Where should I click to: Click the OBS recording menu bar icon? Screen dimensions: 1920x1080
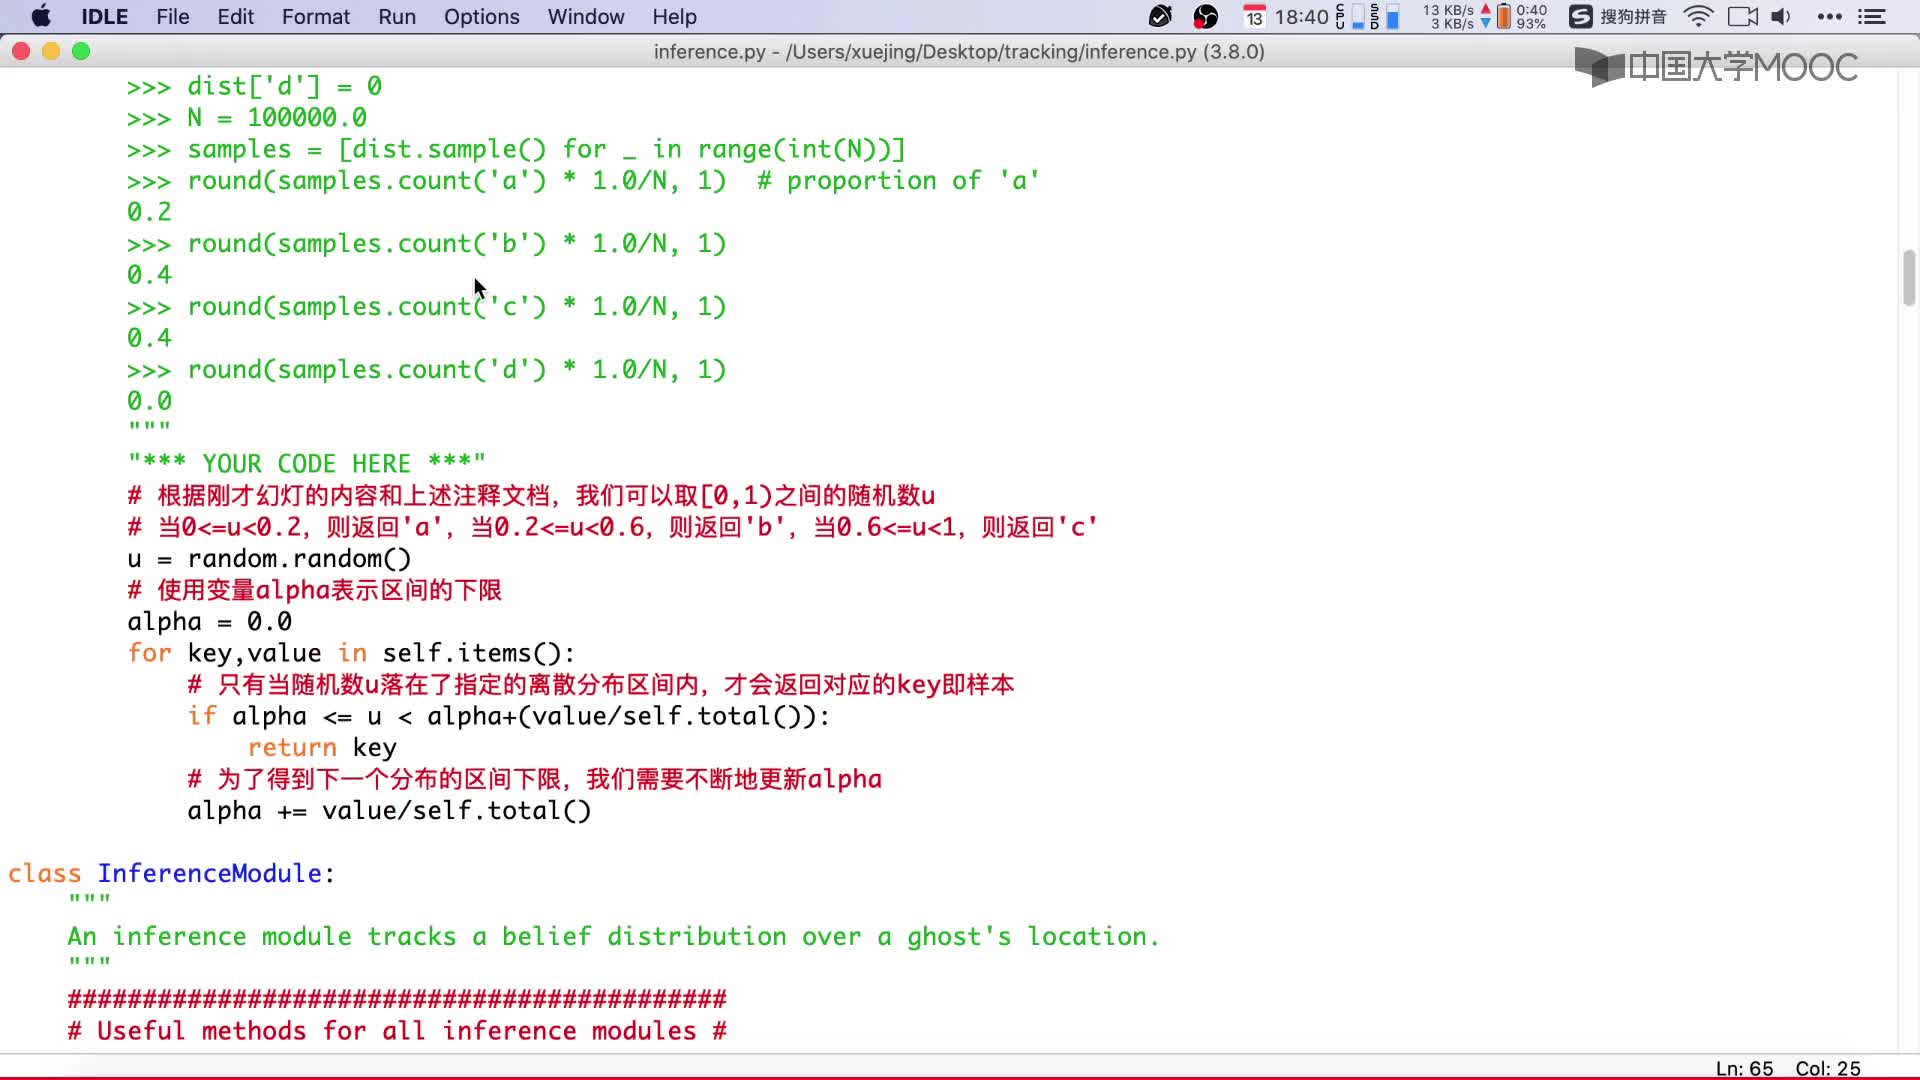[x=1206, y=17]
